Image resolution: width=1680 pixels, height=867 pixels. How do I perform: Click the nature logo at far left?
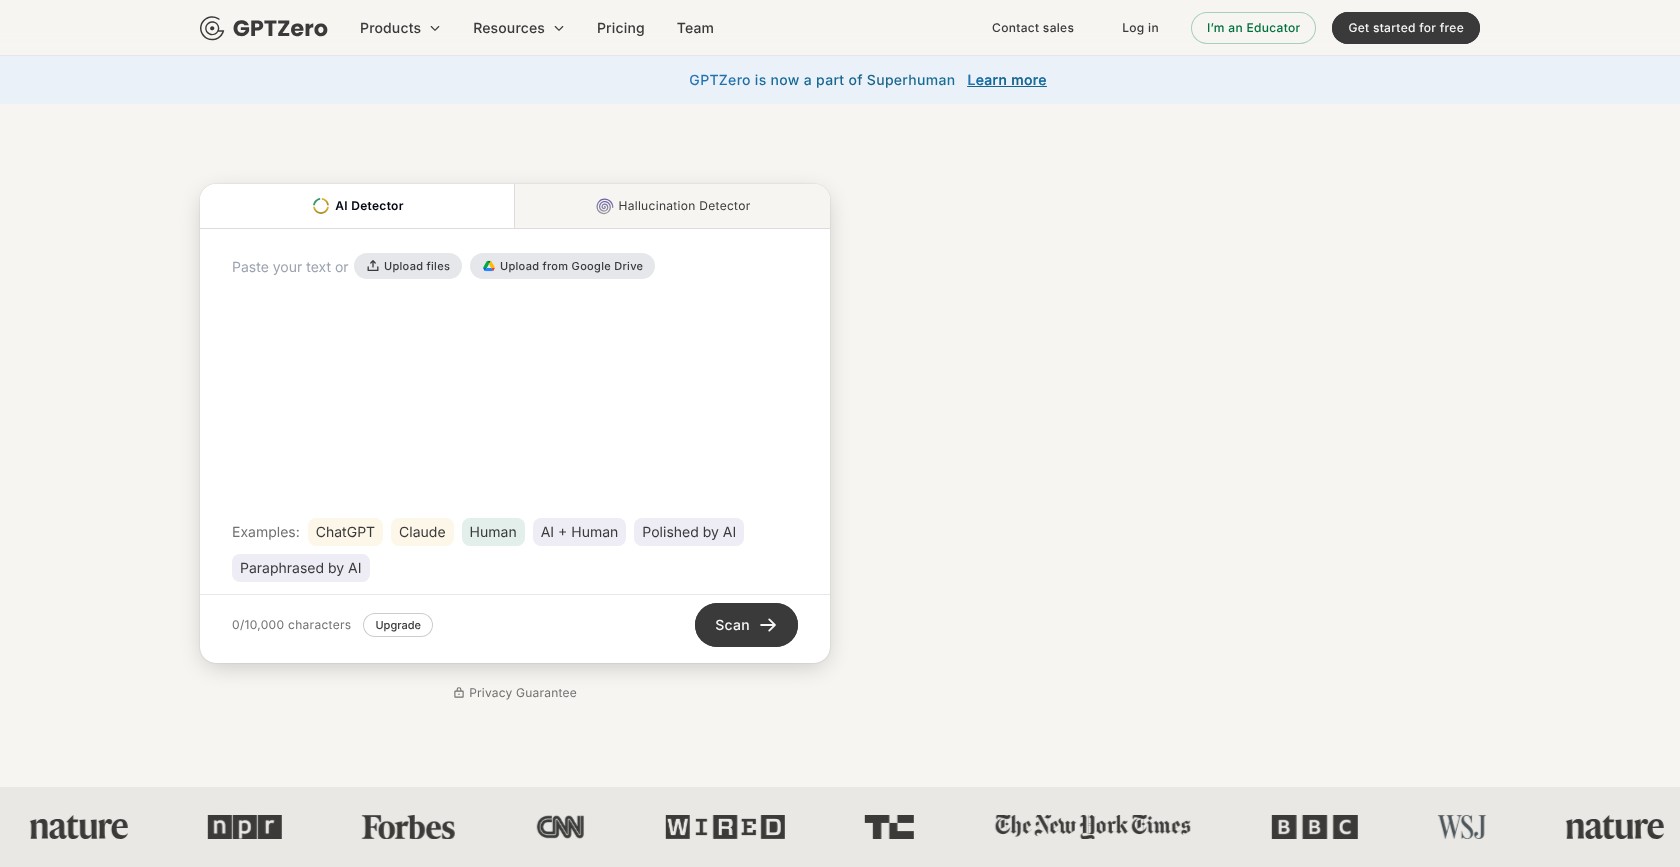[x=79, y=827]
